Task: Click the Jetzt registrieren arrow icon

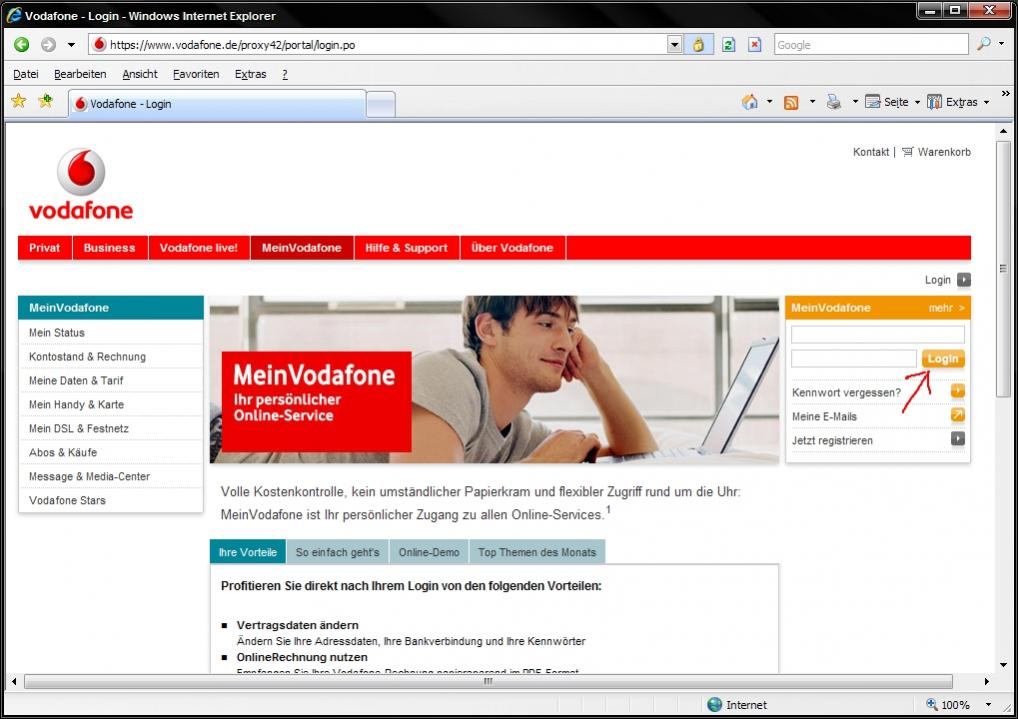Action: (958, 439)
